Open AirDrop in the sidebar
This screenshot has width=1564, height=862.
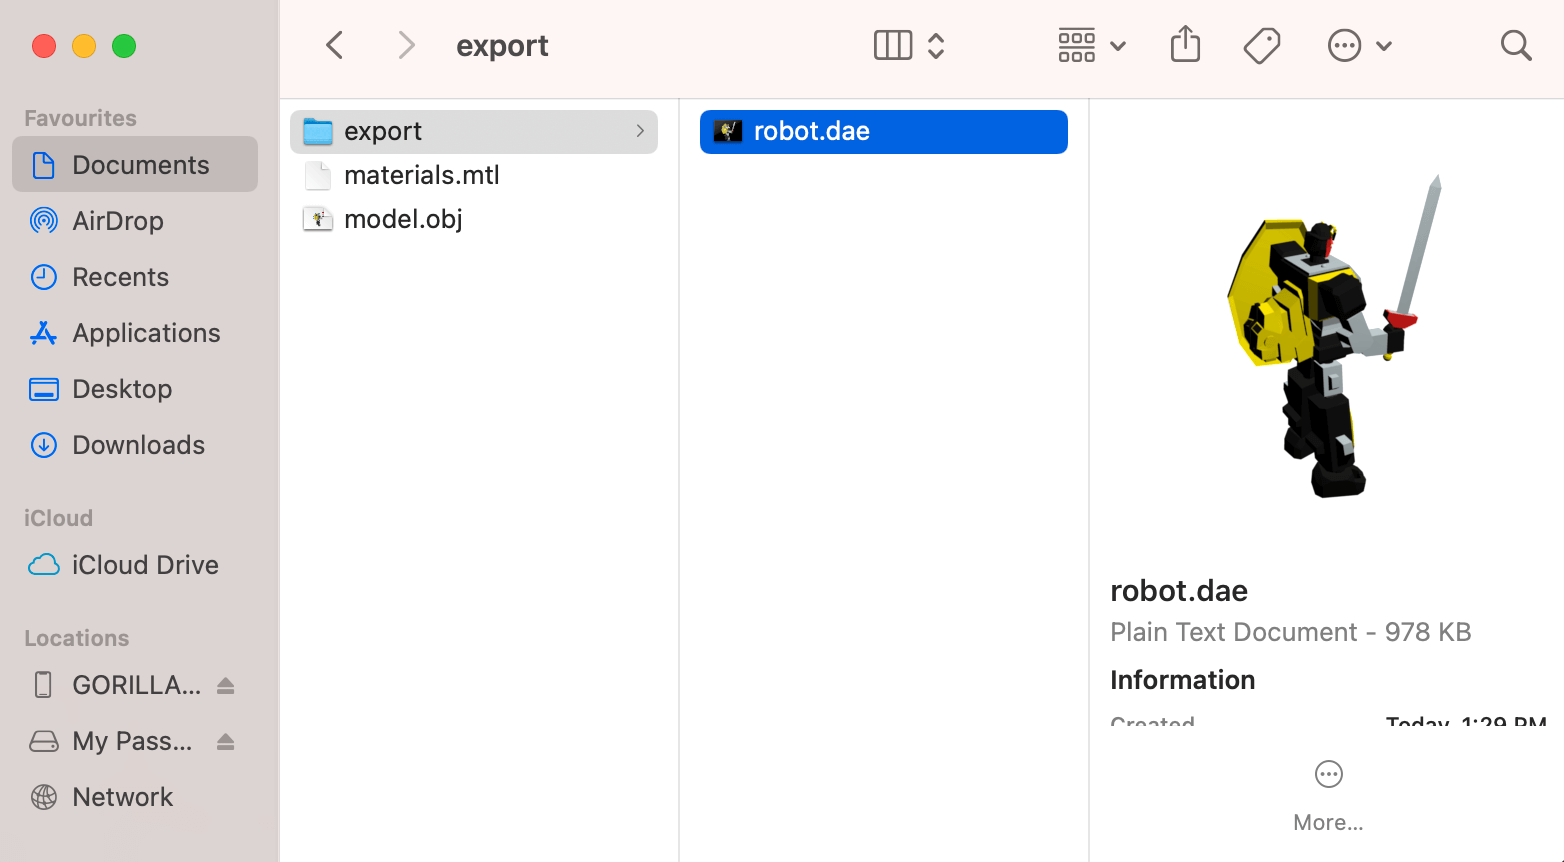(117, 221)
